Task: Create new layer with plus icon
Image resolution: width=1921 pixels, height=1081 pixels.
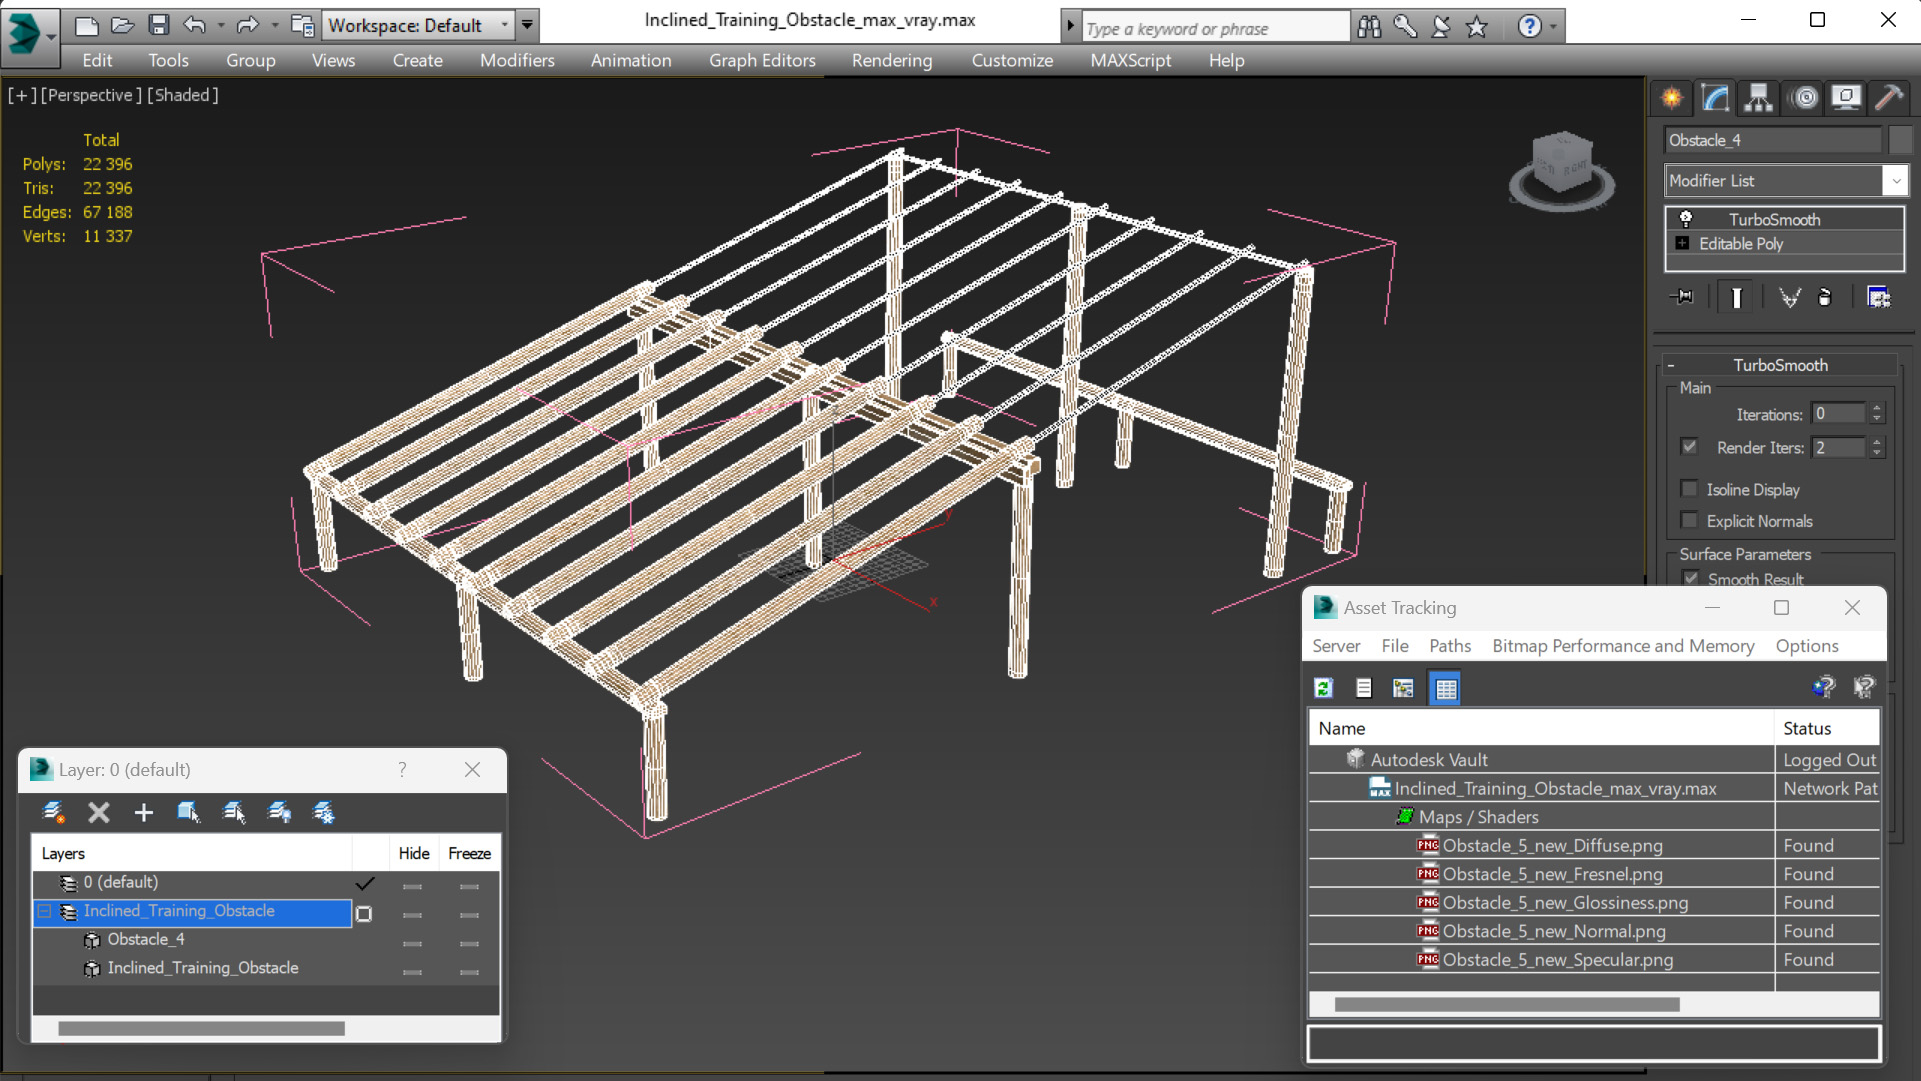Action: coord(144,812)
